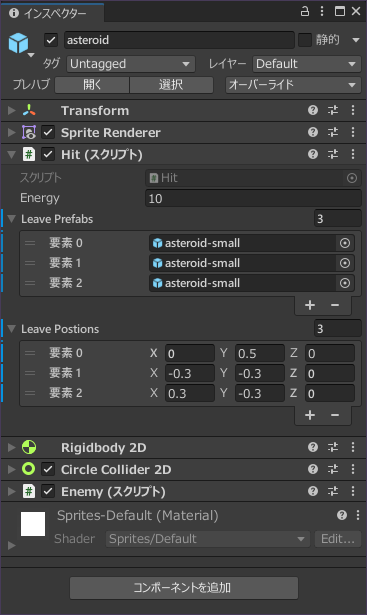Collapse the Leave Postions list
Image resolution: width=367 pixels, height=615 pixels.
[12, 329]
